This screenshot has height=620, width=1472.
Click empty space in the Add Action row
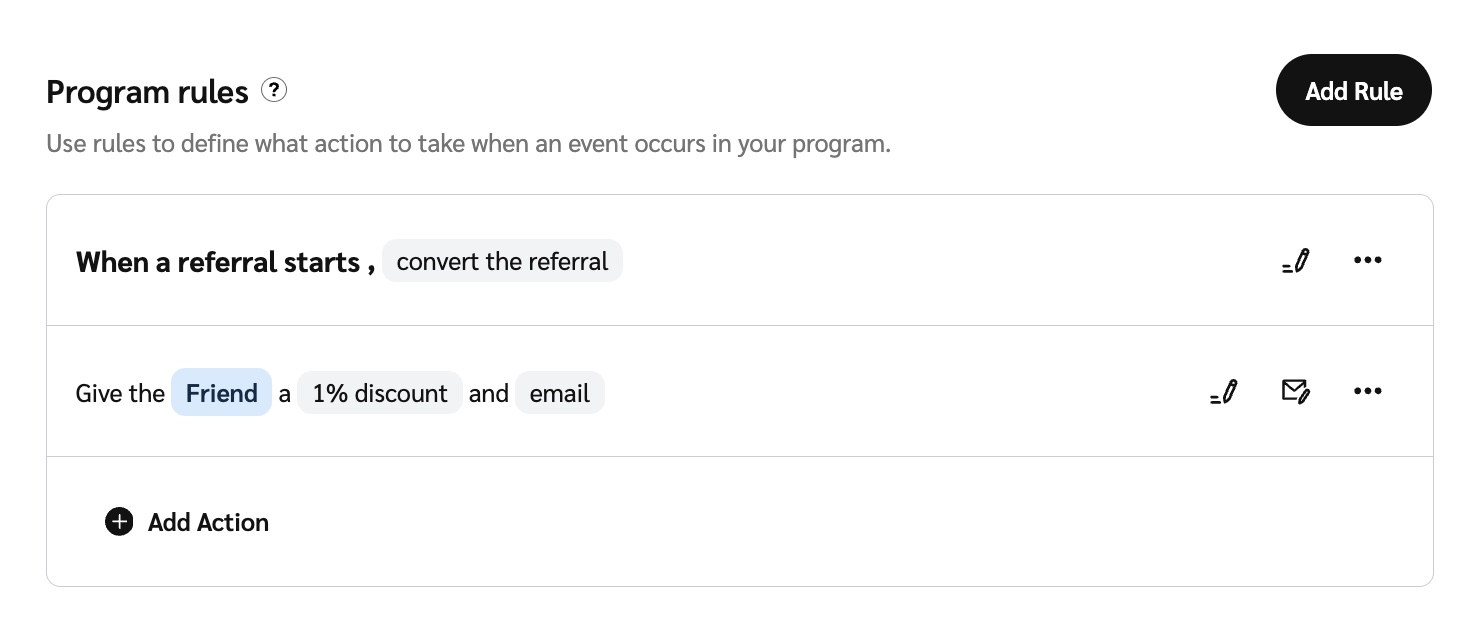click(800, 522)
